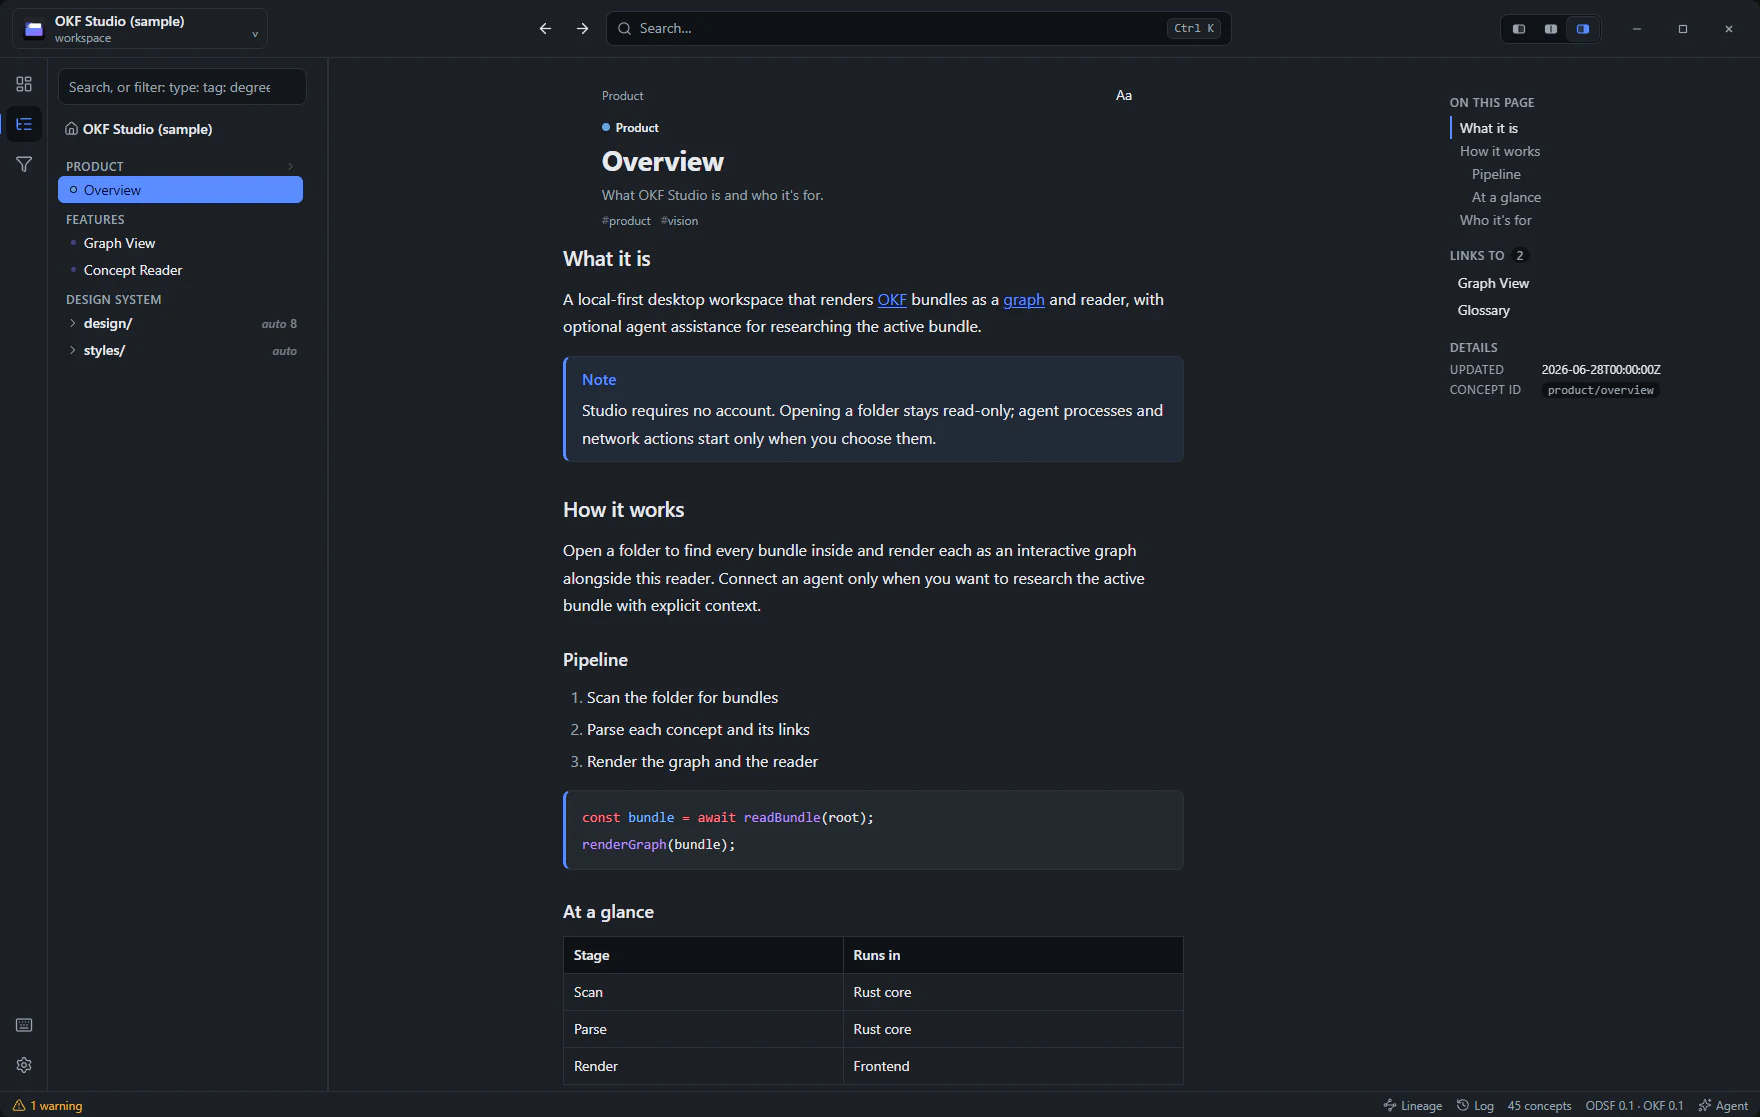Viewport: 1760px width, 1117px height.
Task: Open the workspace switcher dropdown arrow
Action: point(255,34)
